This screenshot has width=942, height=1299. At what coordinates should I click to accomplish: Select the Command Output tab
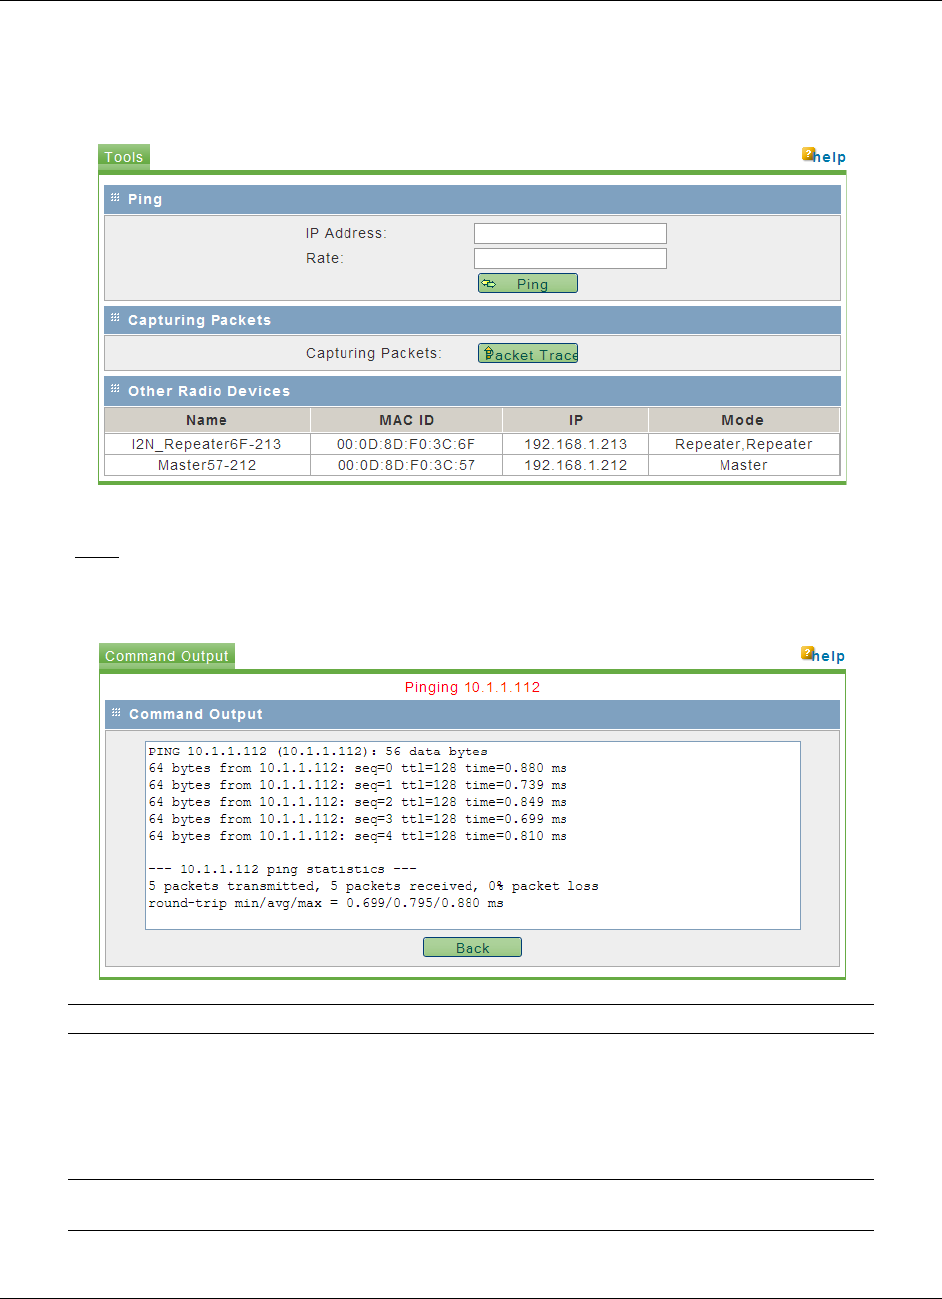(x=167, y=656)
